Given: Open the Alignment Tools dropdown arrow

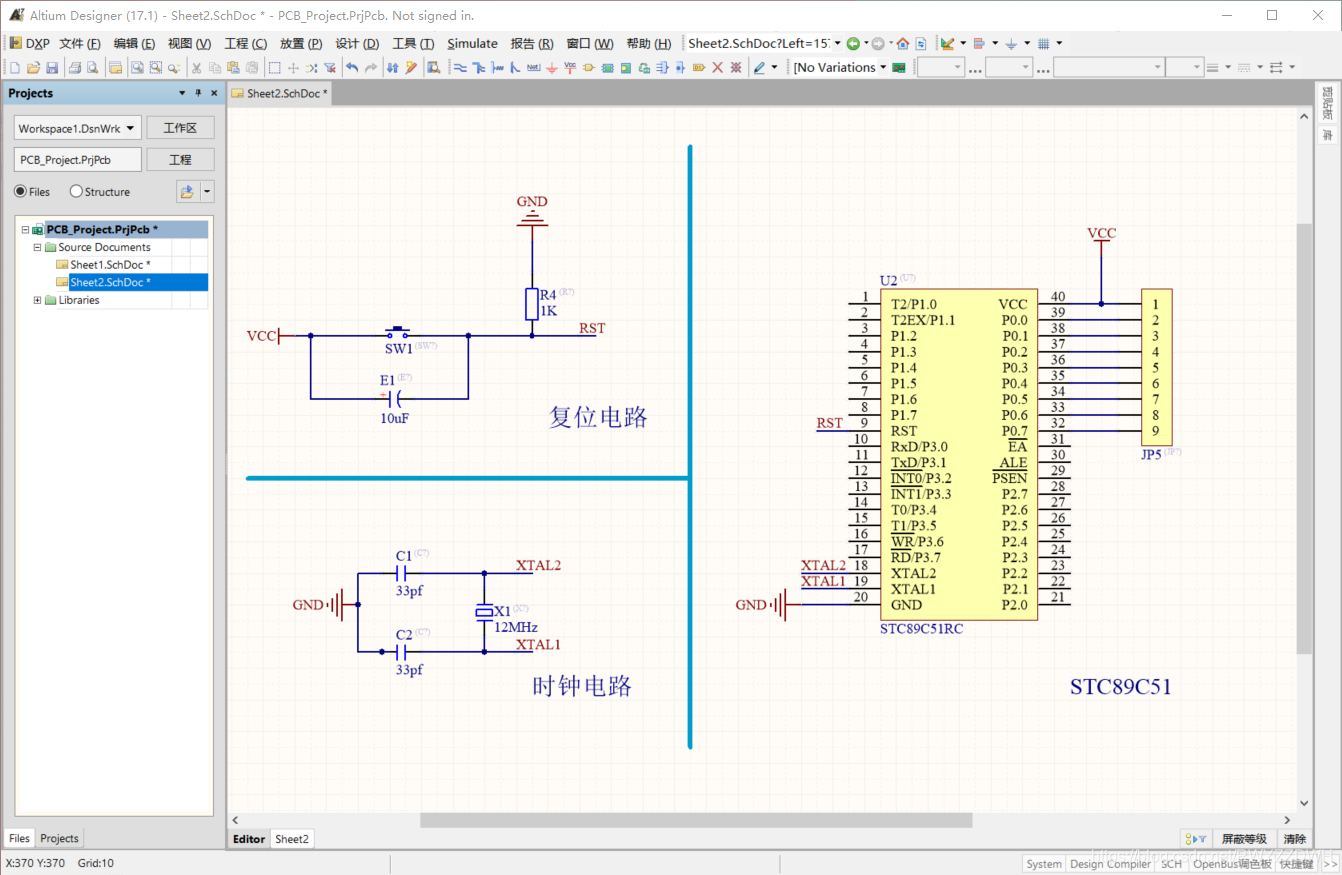Looking at the screenshot, I should click(995, 43).
